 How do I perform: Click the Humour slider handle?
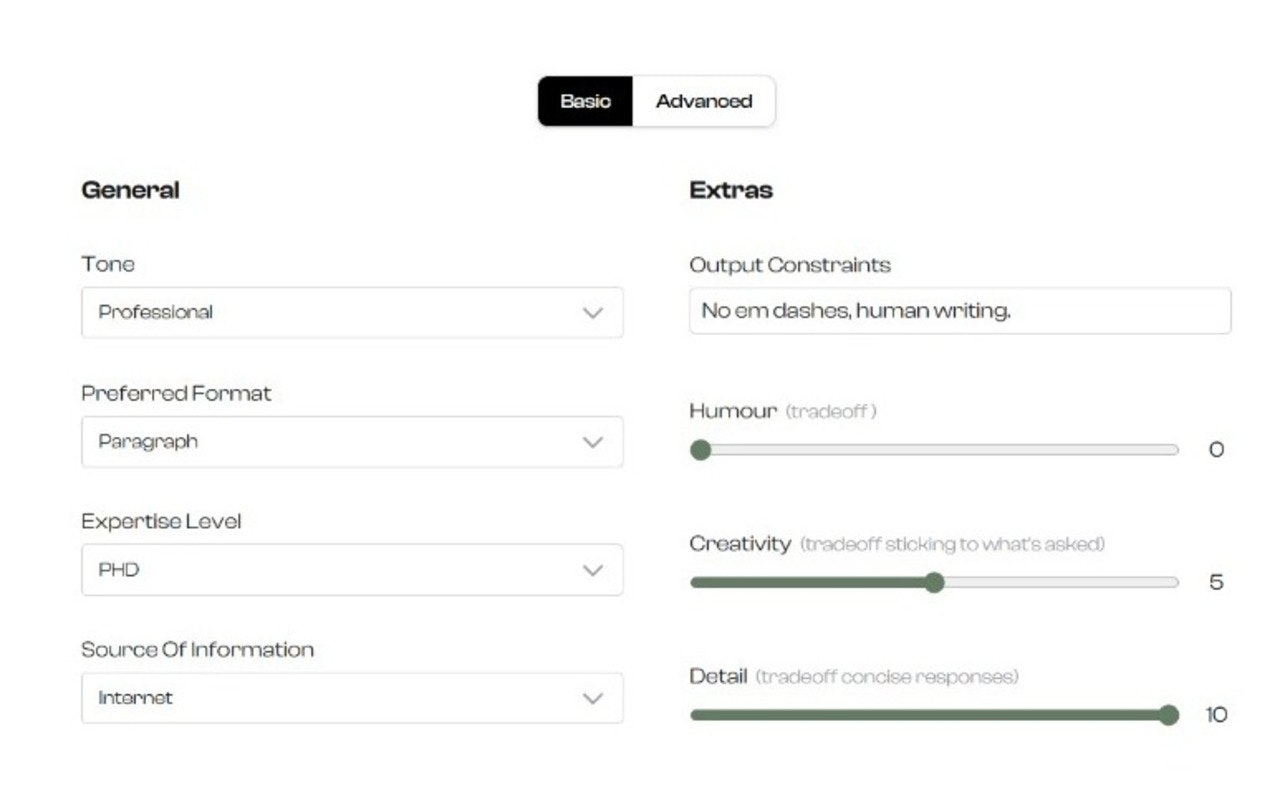point(700,450)
